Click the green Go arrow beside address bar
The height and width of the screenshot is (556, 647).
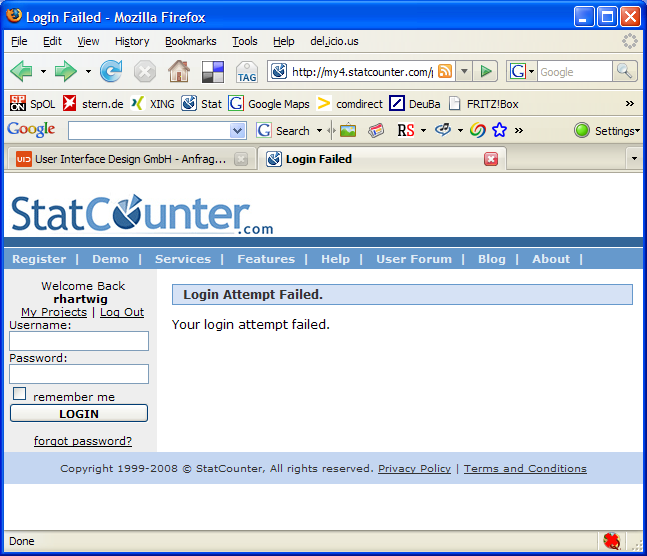486,72
